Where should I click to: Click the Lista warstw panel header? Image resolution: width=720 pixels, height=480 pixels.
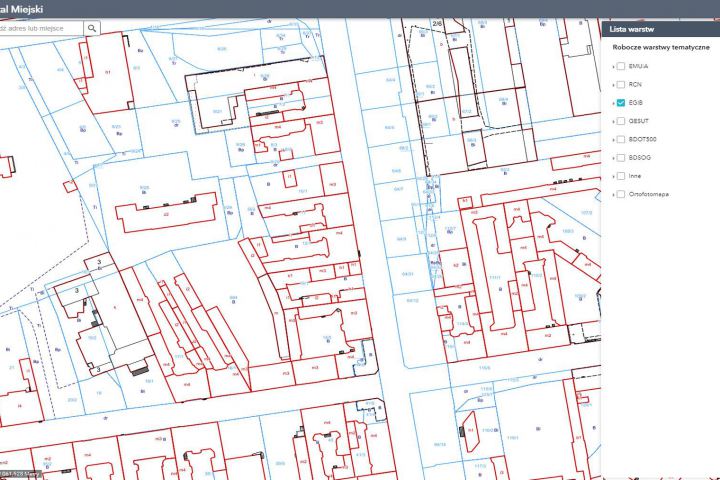(x=660, y=29)
